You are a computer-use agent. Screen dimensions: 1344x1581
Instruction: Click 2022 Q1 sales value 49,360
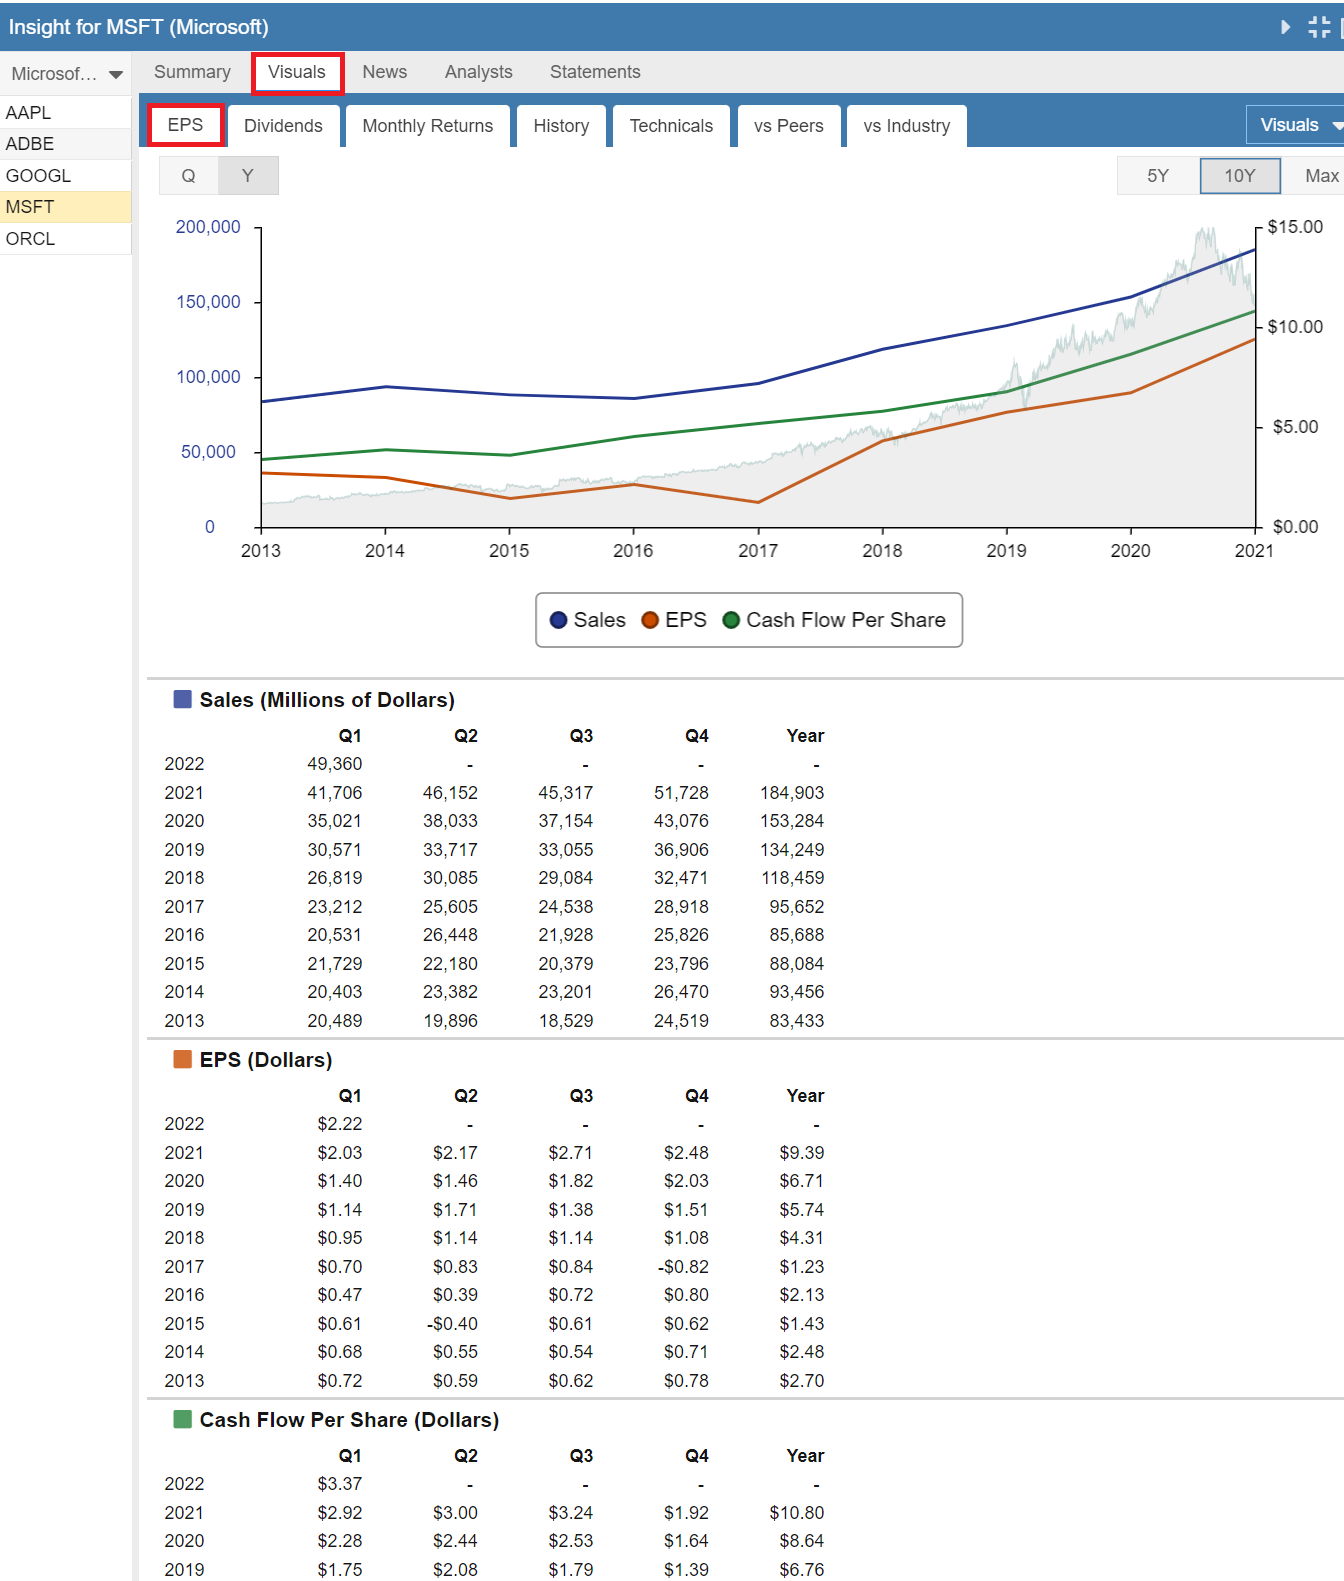click(x=335, y=764)
